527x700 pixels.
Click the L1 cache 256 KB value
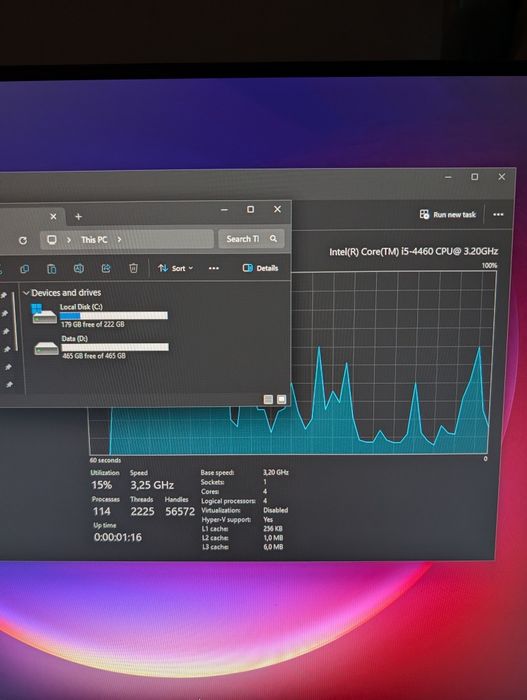tap(273, 529)
